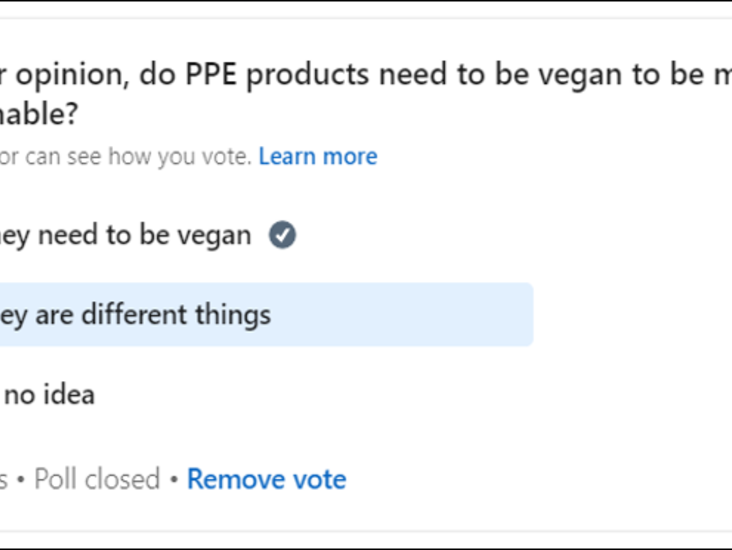Select the 'need to be vegan' option
The image size is (732, 550).
(125, 236)
